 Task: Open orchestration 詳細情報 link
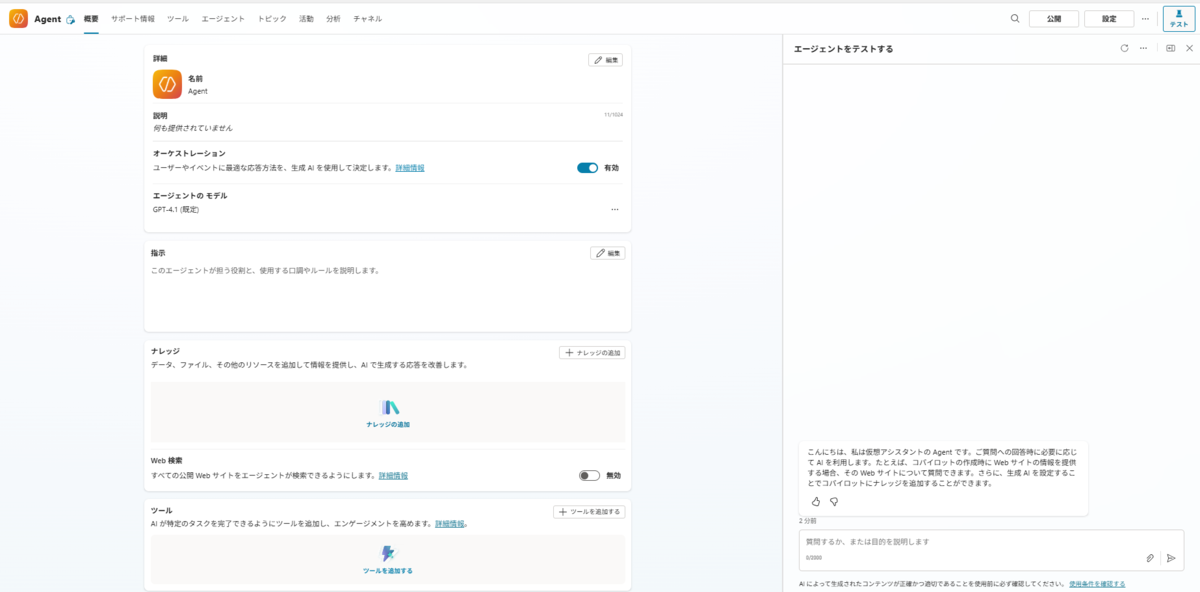(x=410, y=168)
